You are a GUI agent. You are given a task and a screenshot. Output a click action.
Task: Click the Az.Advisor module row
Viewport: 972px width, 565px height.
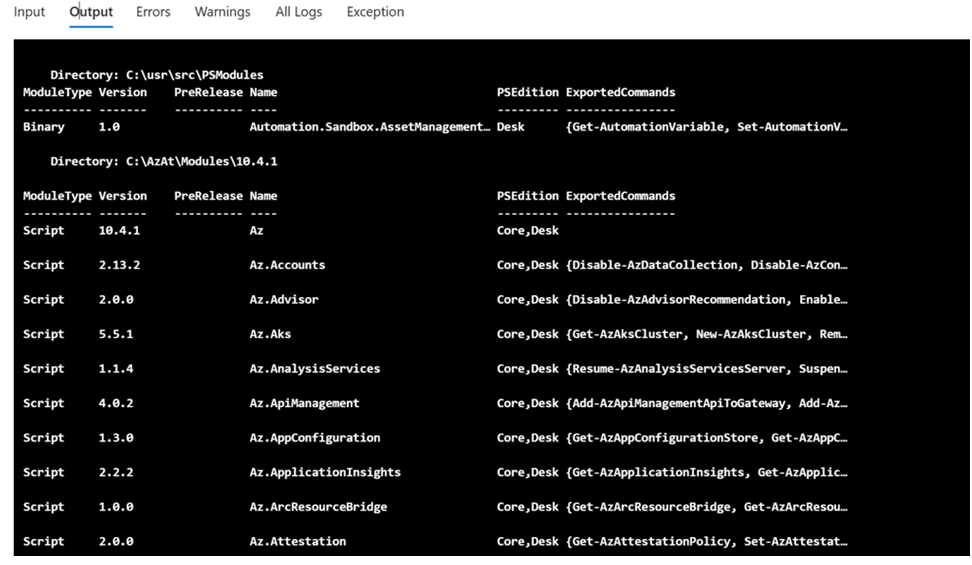coord(284,299)
